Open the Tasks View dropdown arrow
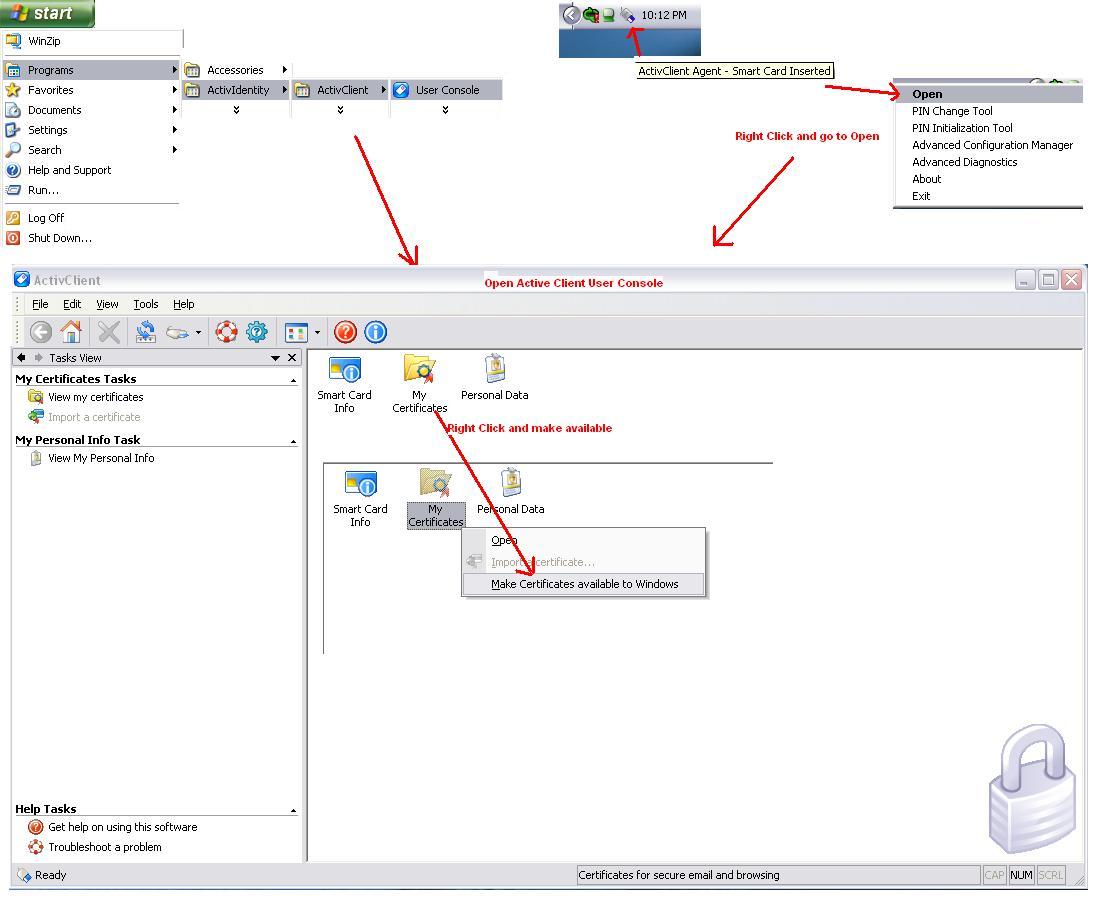This screenshot has width=1095, height=900. click(x=275, y=358)
